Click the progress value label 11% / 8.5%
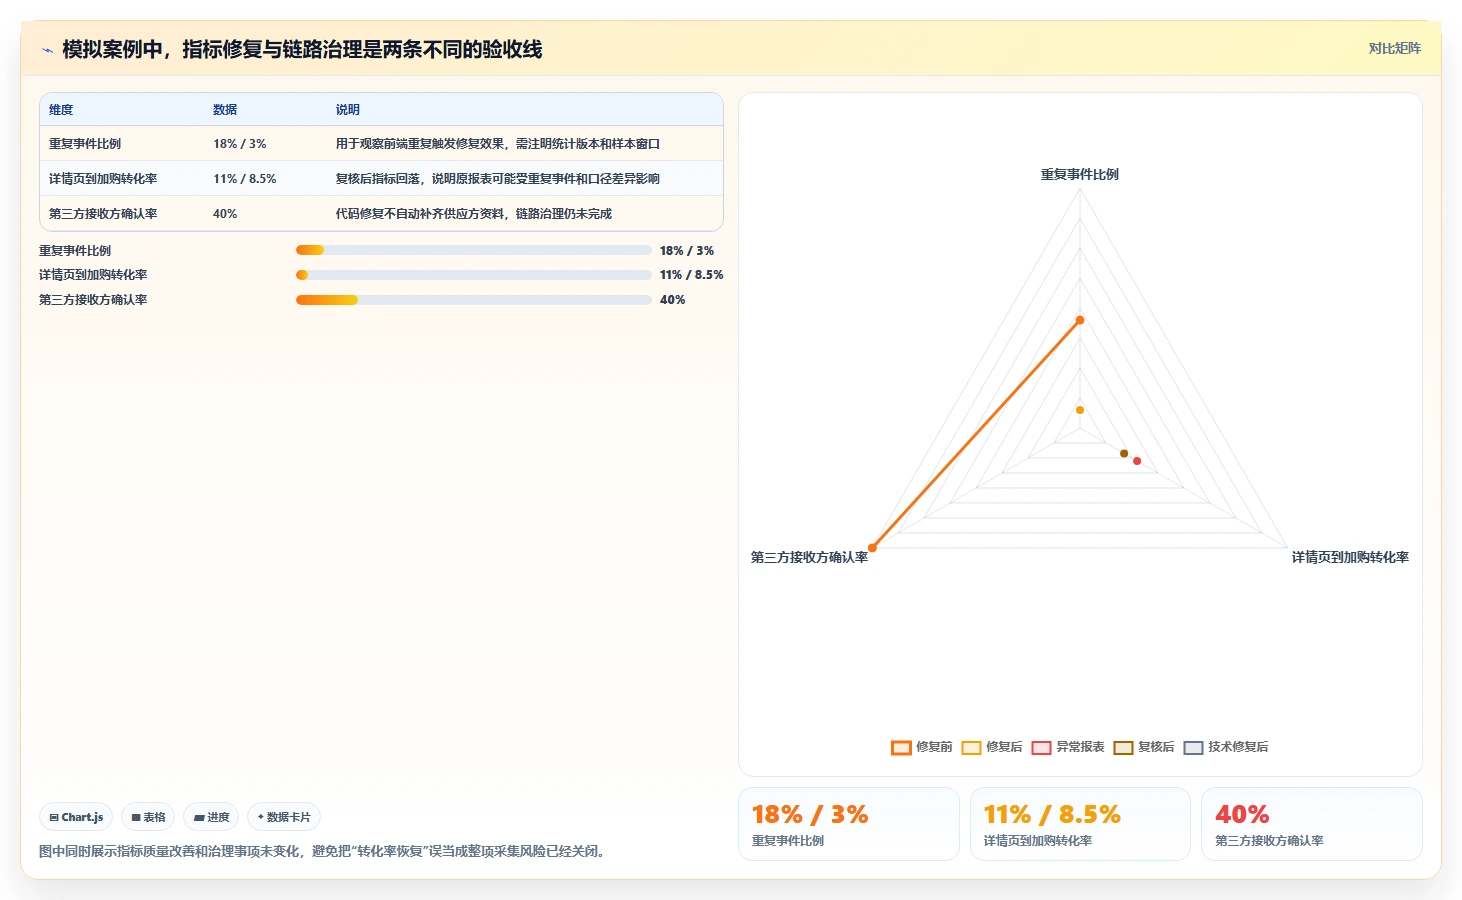 (692, 275)
